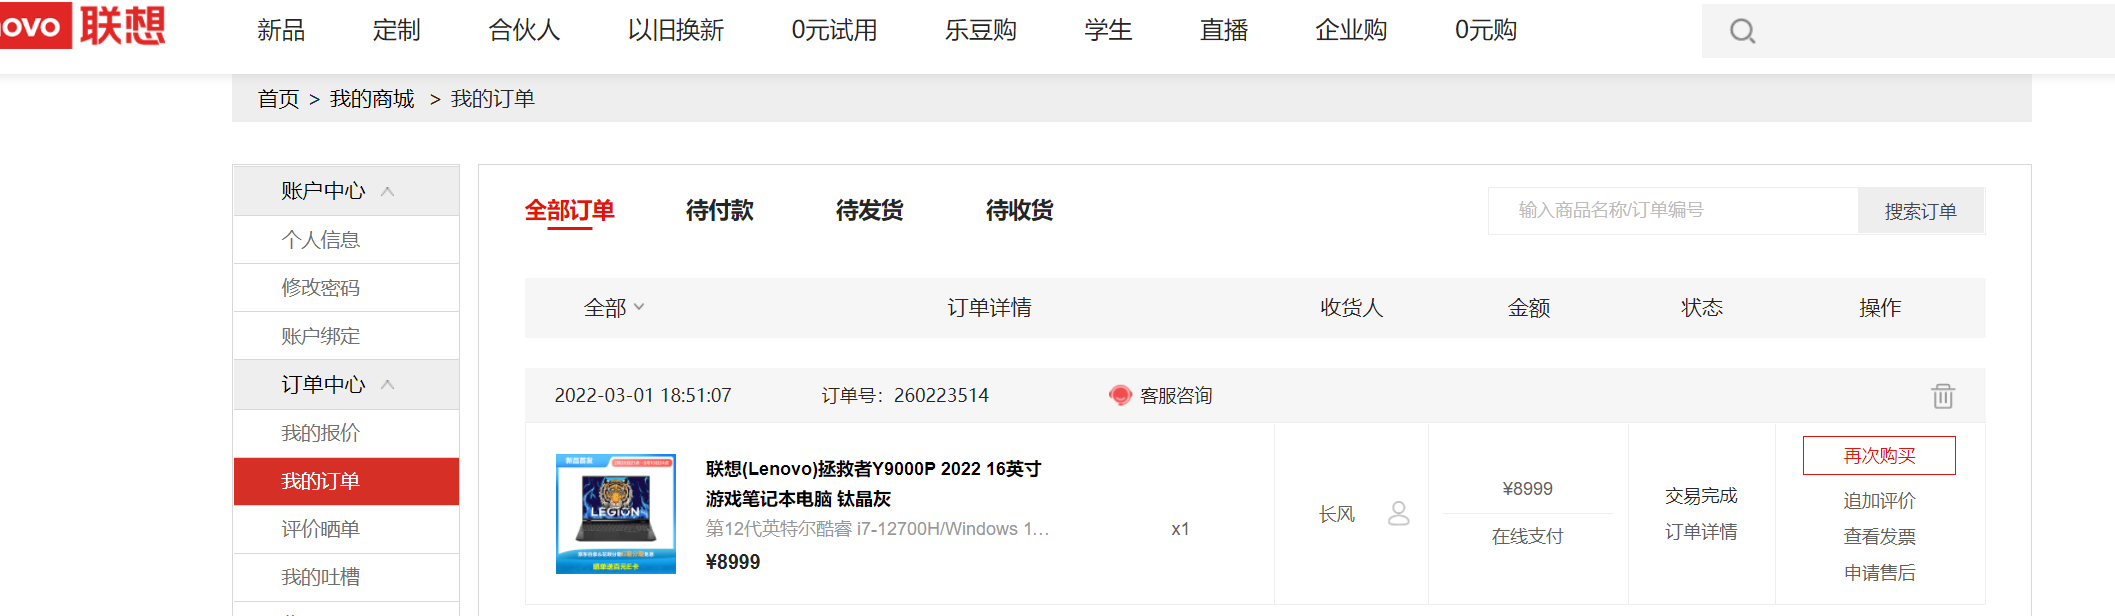Viewport: 2115px width, 616px height.
Task: Click the 金额 column header
Action: tap(1529, 308)
